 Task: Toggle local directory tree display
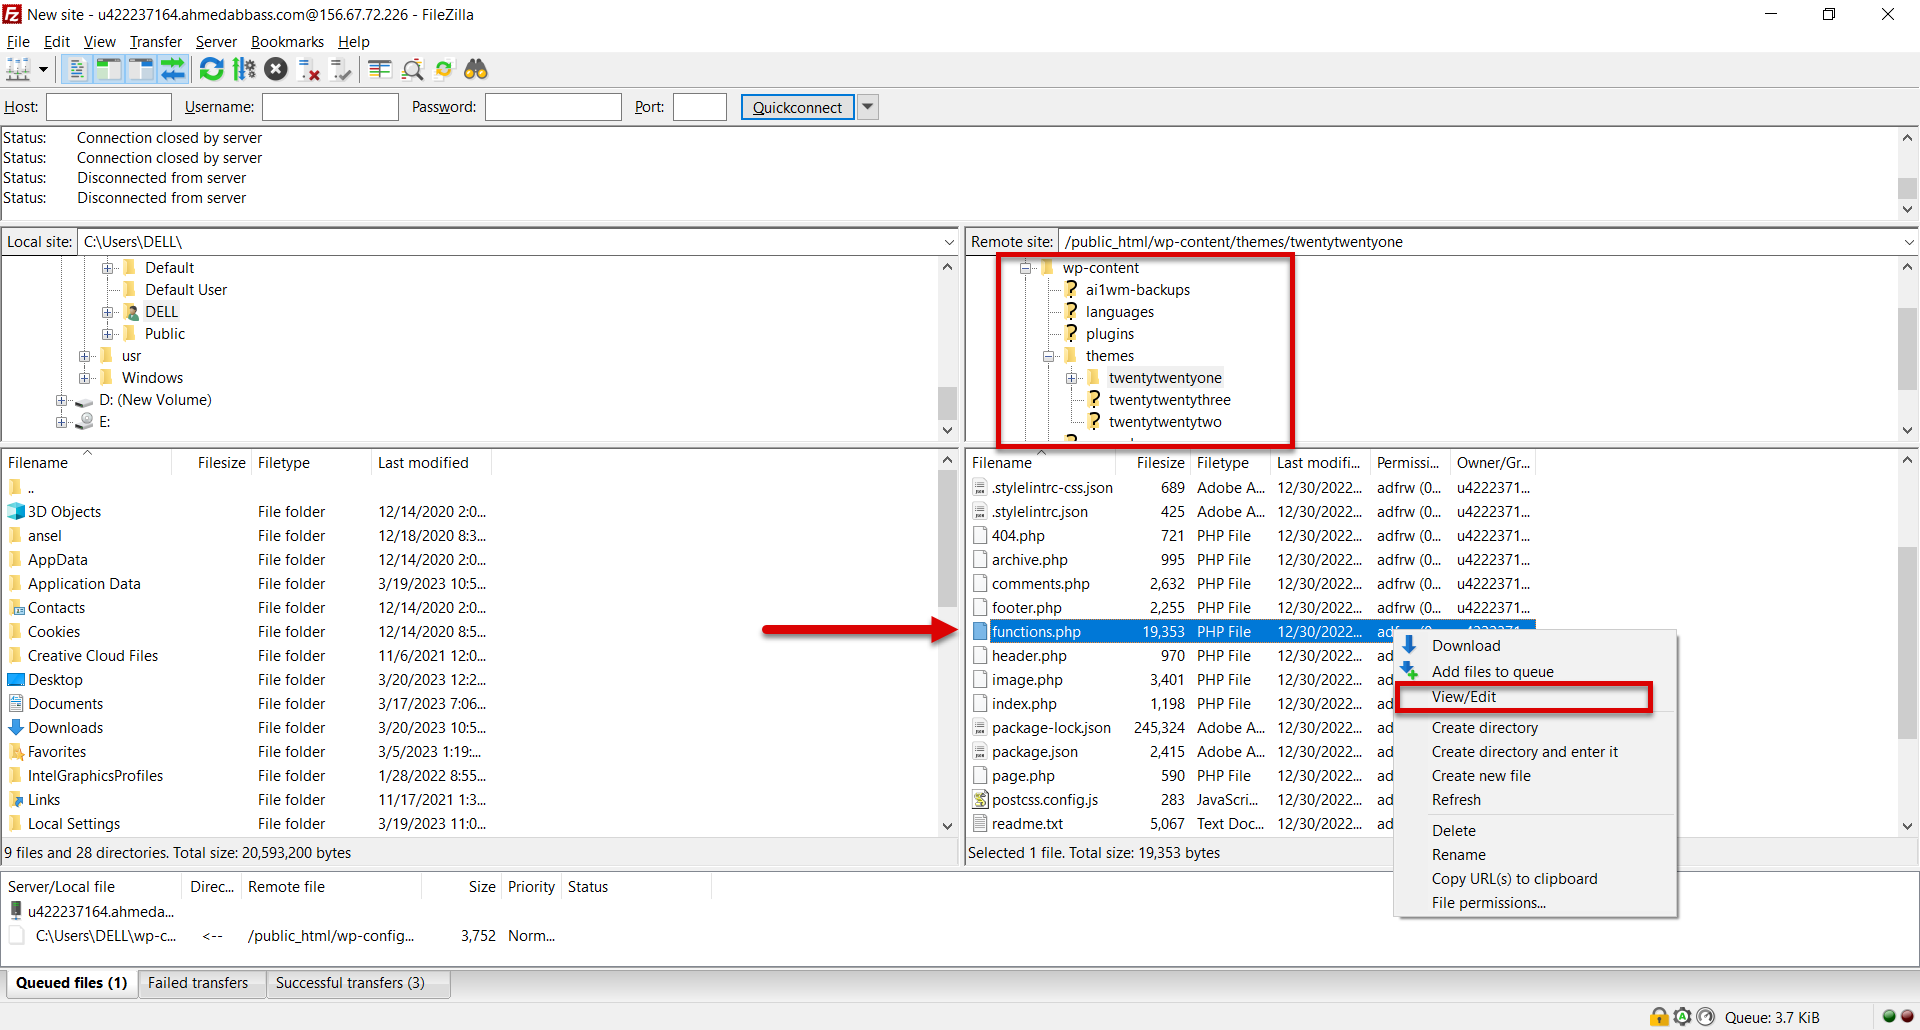point(108,69)
